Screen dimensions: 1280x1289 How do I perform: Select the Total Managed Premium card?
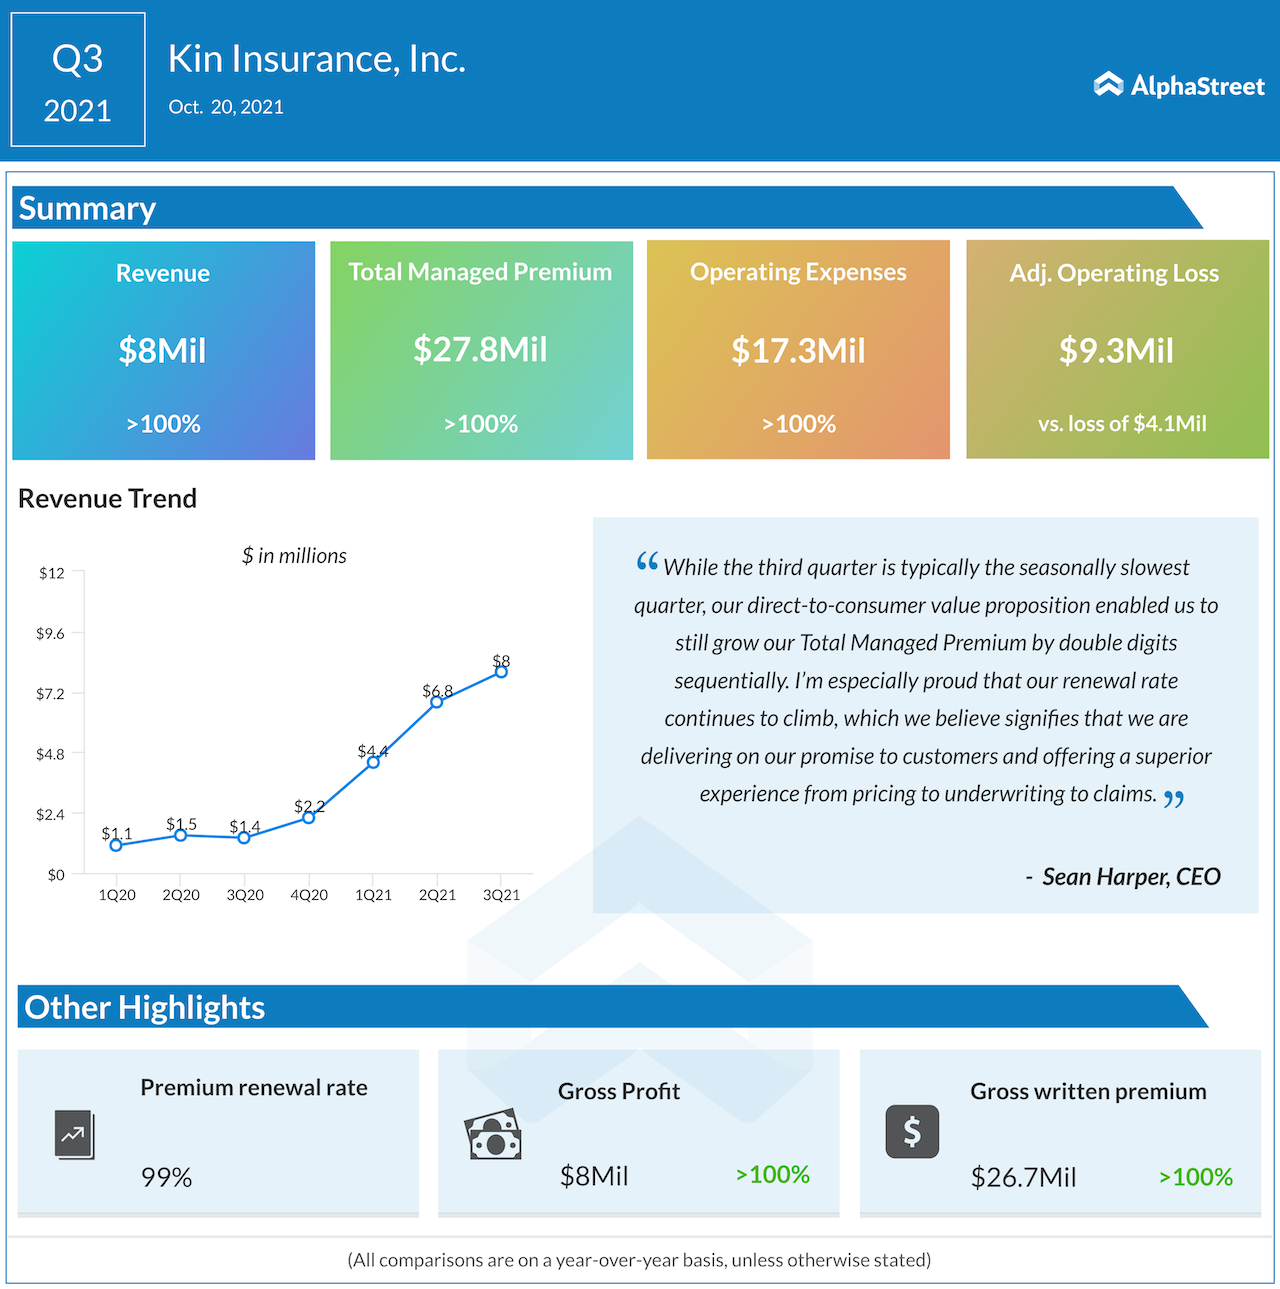(481, 350)
